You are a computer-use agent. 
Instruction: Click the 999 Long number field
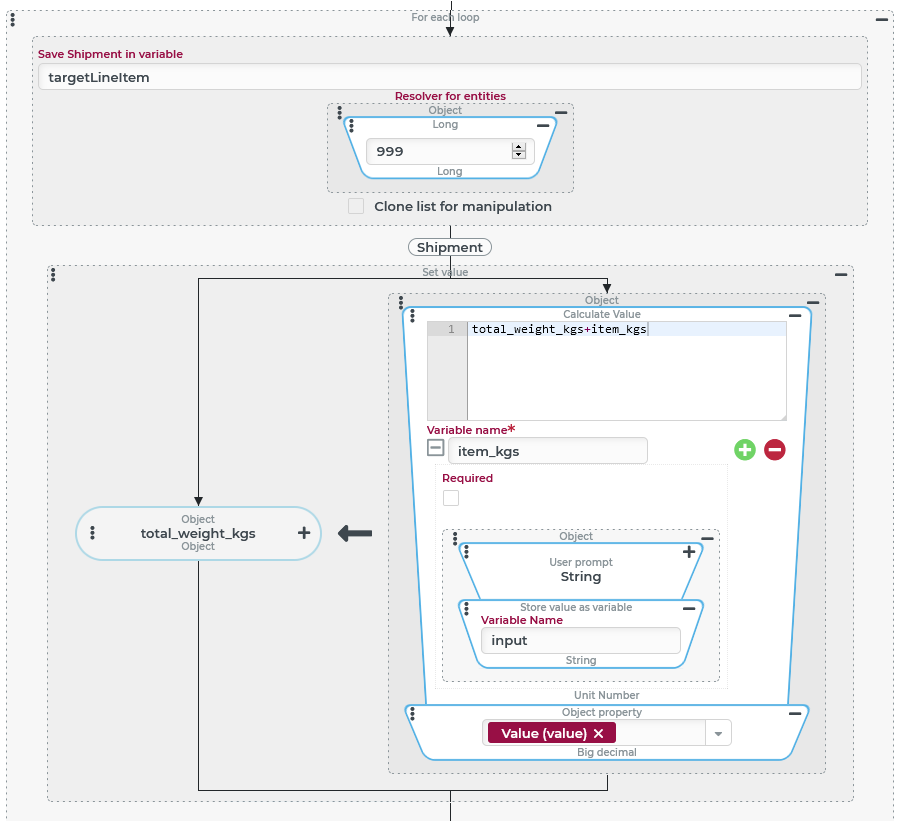[450, 151]
